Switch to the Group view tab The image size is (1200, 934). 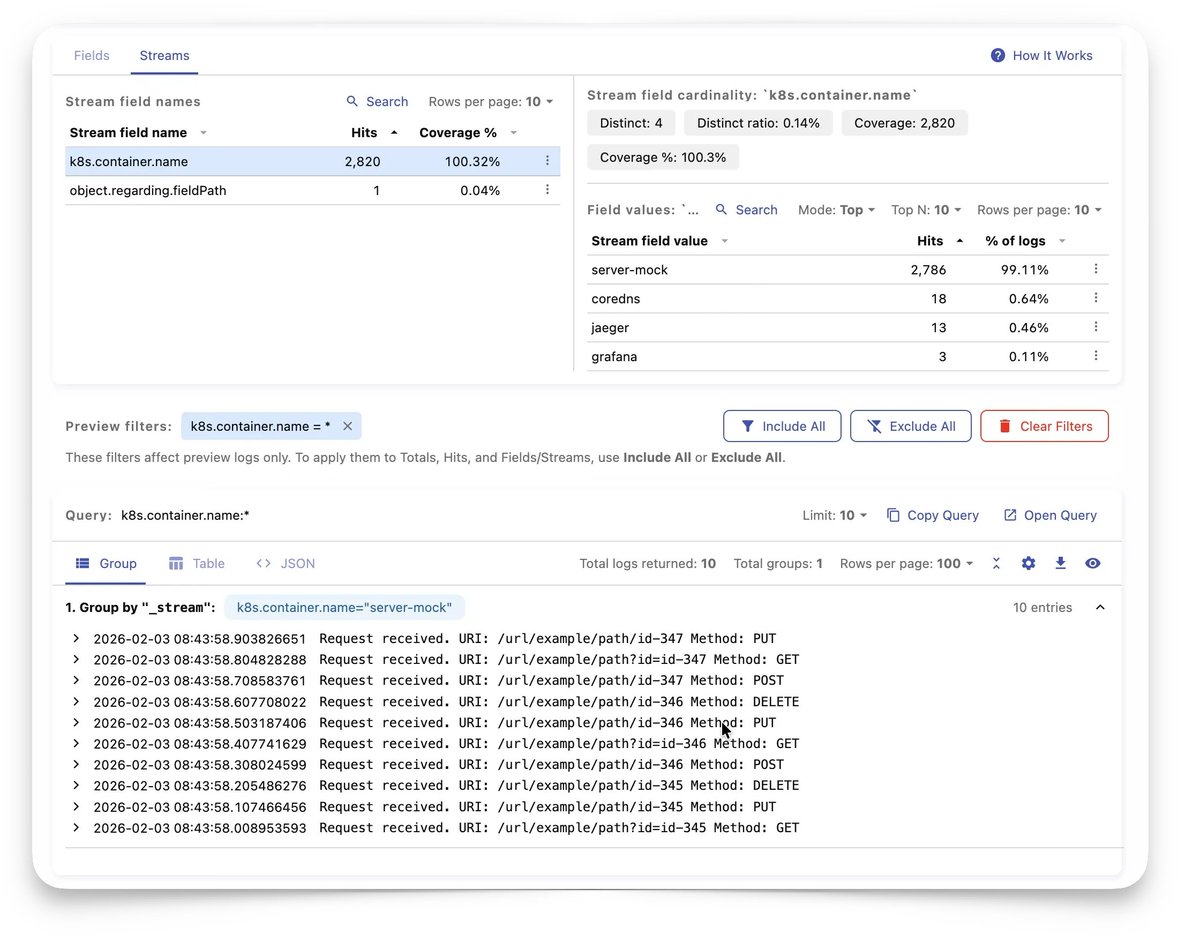(106, 563)
